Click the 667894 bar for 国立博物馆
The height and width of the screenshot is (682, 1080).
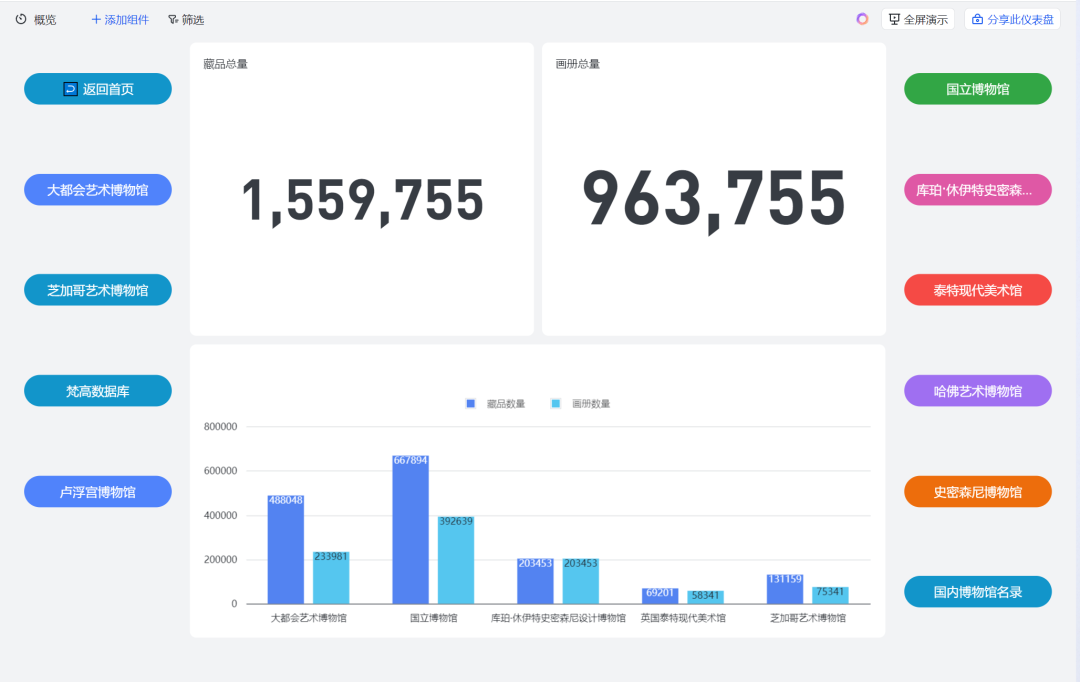[x=411, y=530]
